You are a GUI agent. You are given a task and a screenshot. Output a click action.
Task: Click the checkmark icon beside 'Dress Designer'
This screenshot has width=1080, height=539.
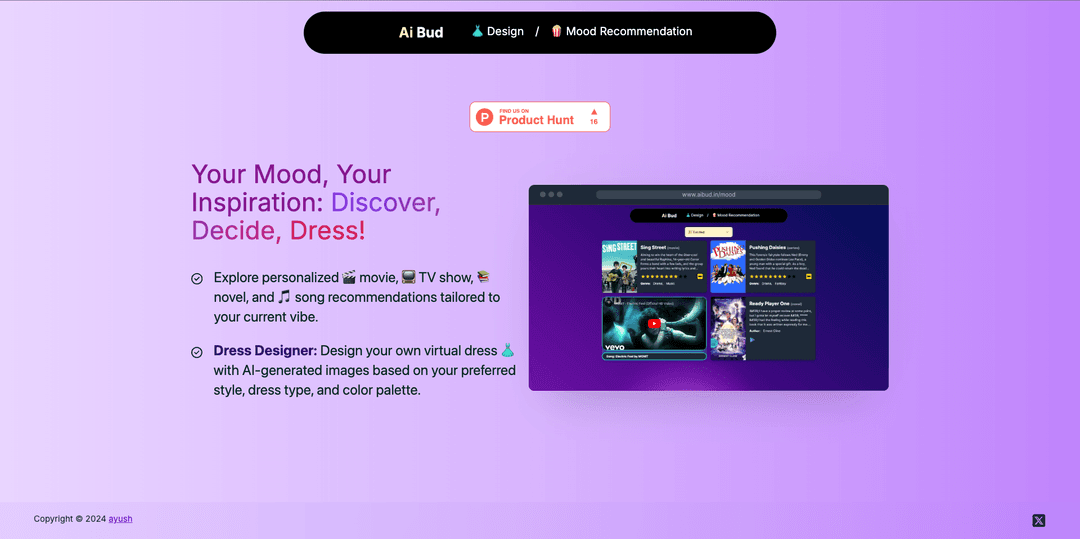(x=197, y=352)
